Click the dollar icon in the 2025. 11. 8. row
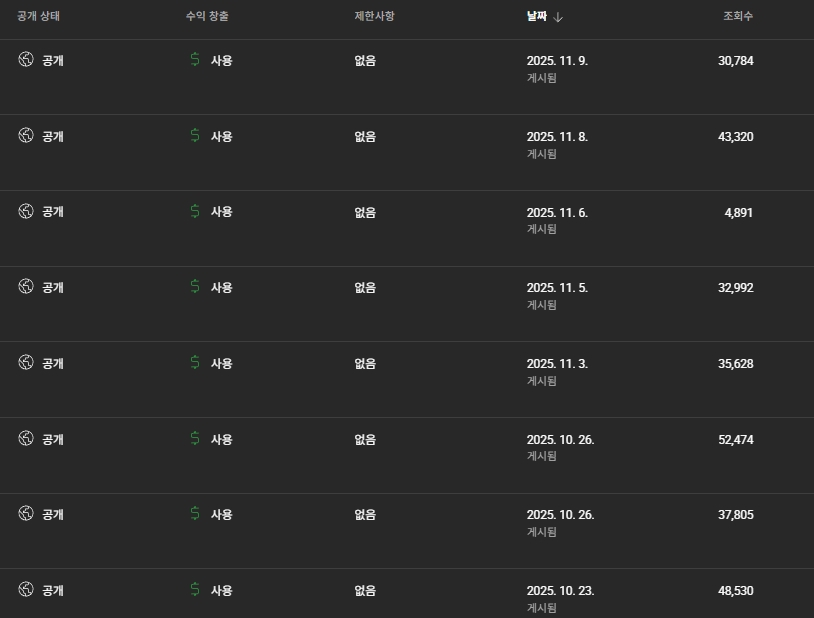This screenshot has width=814, height=618. [x=195, y=135]
